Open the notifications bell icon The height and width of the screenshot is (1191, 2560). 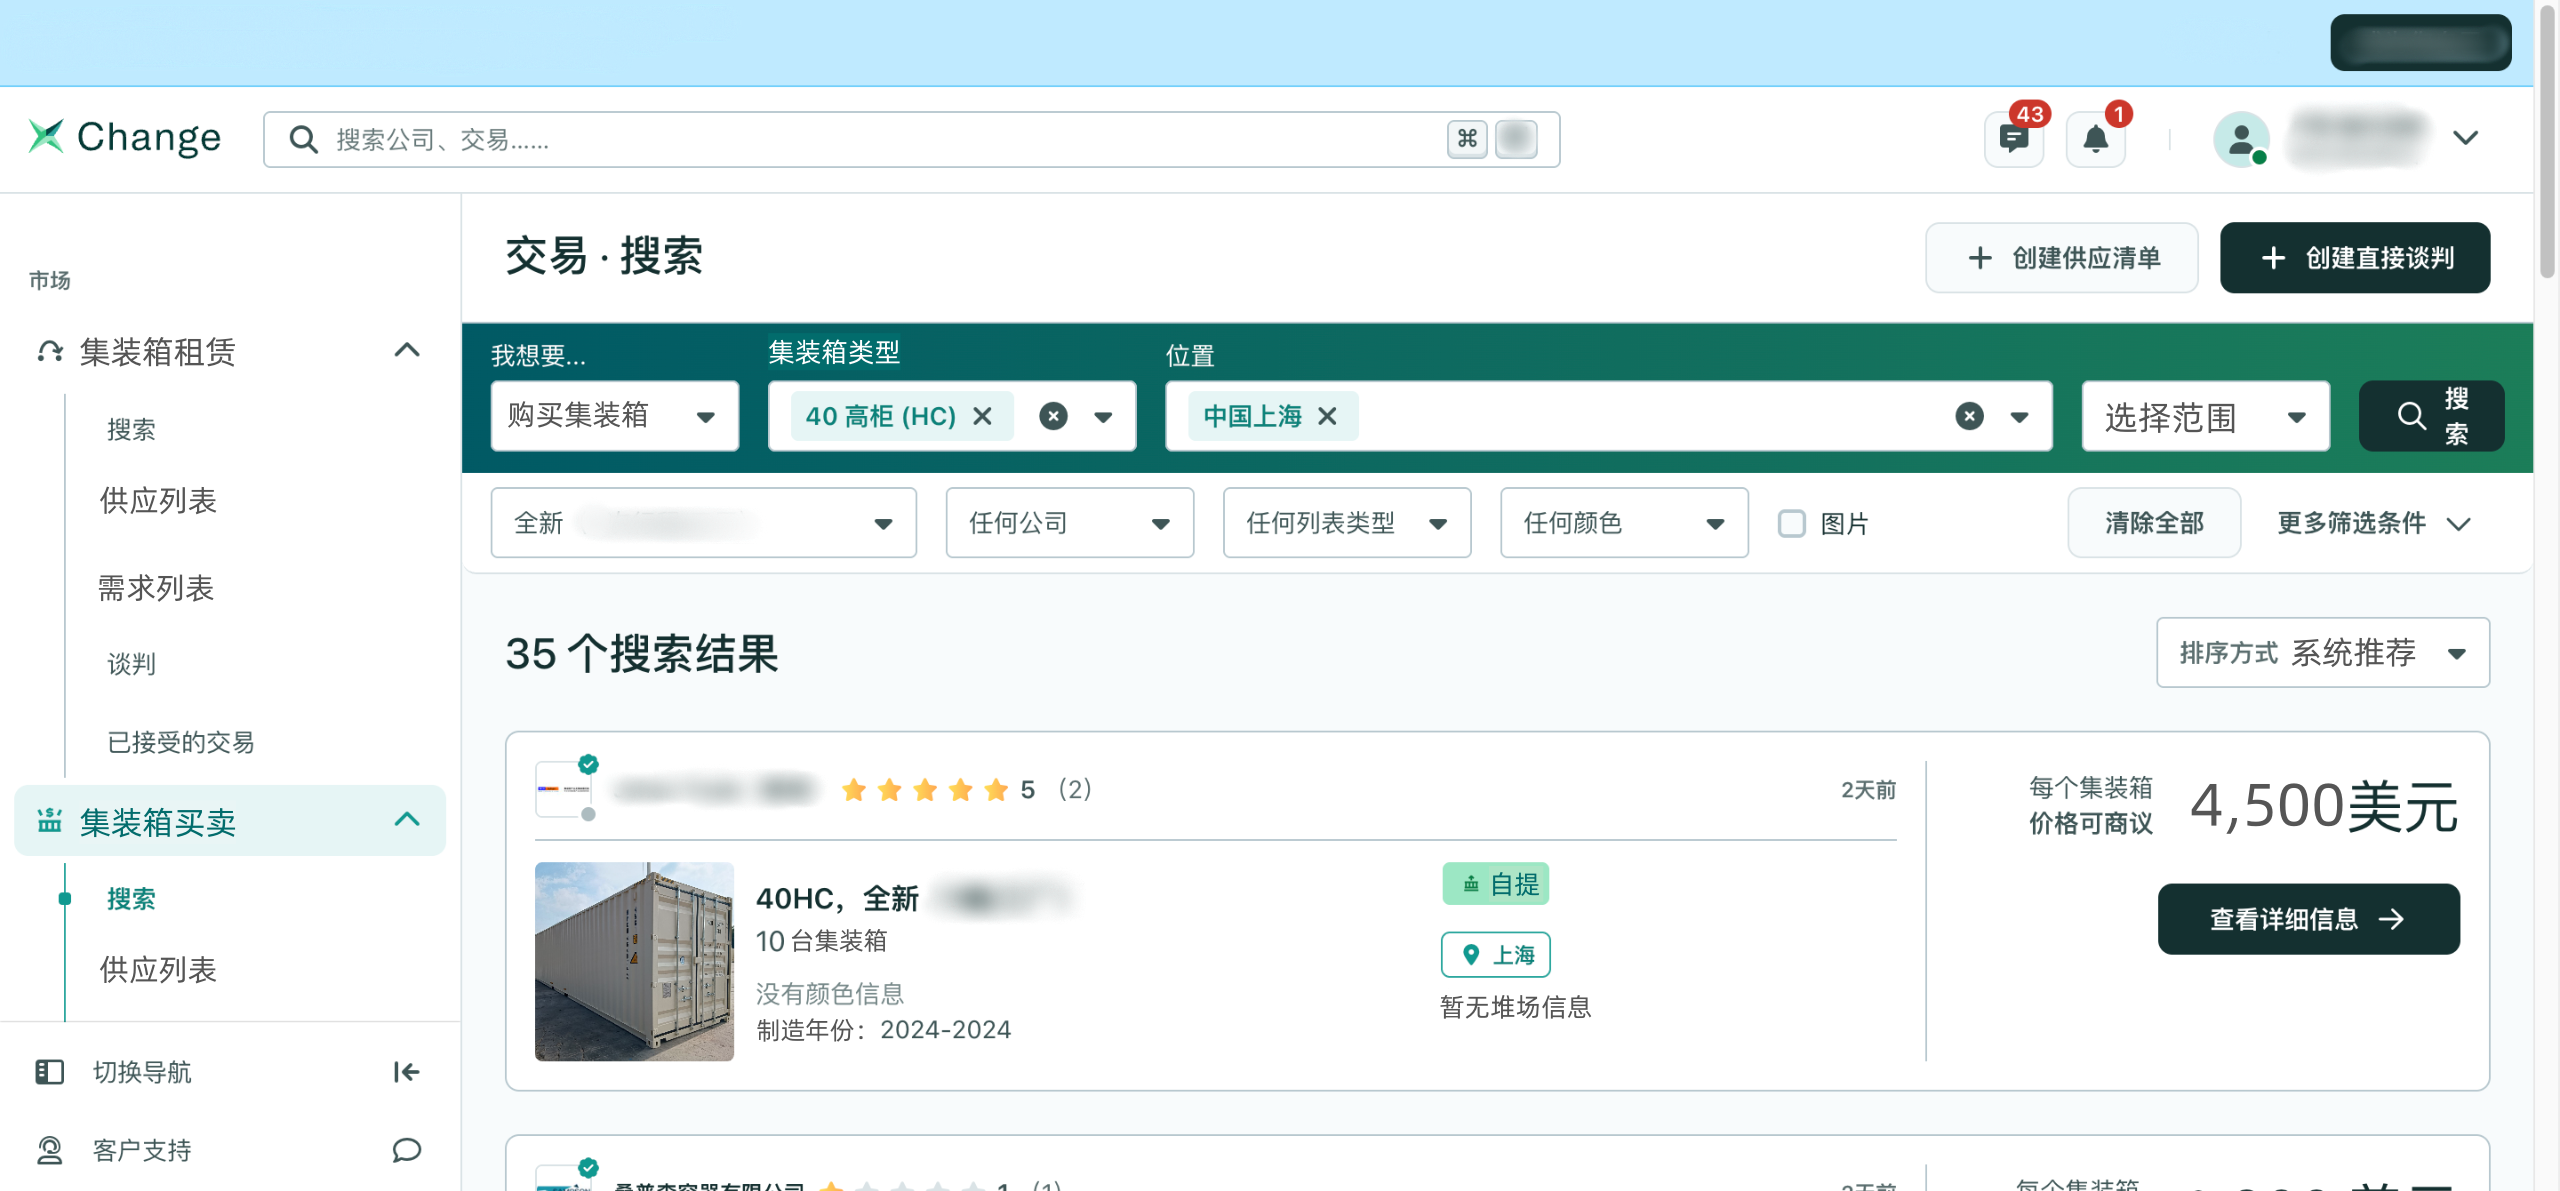2095,139
